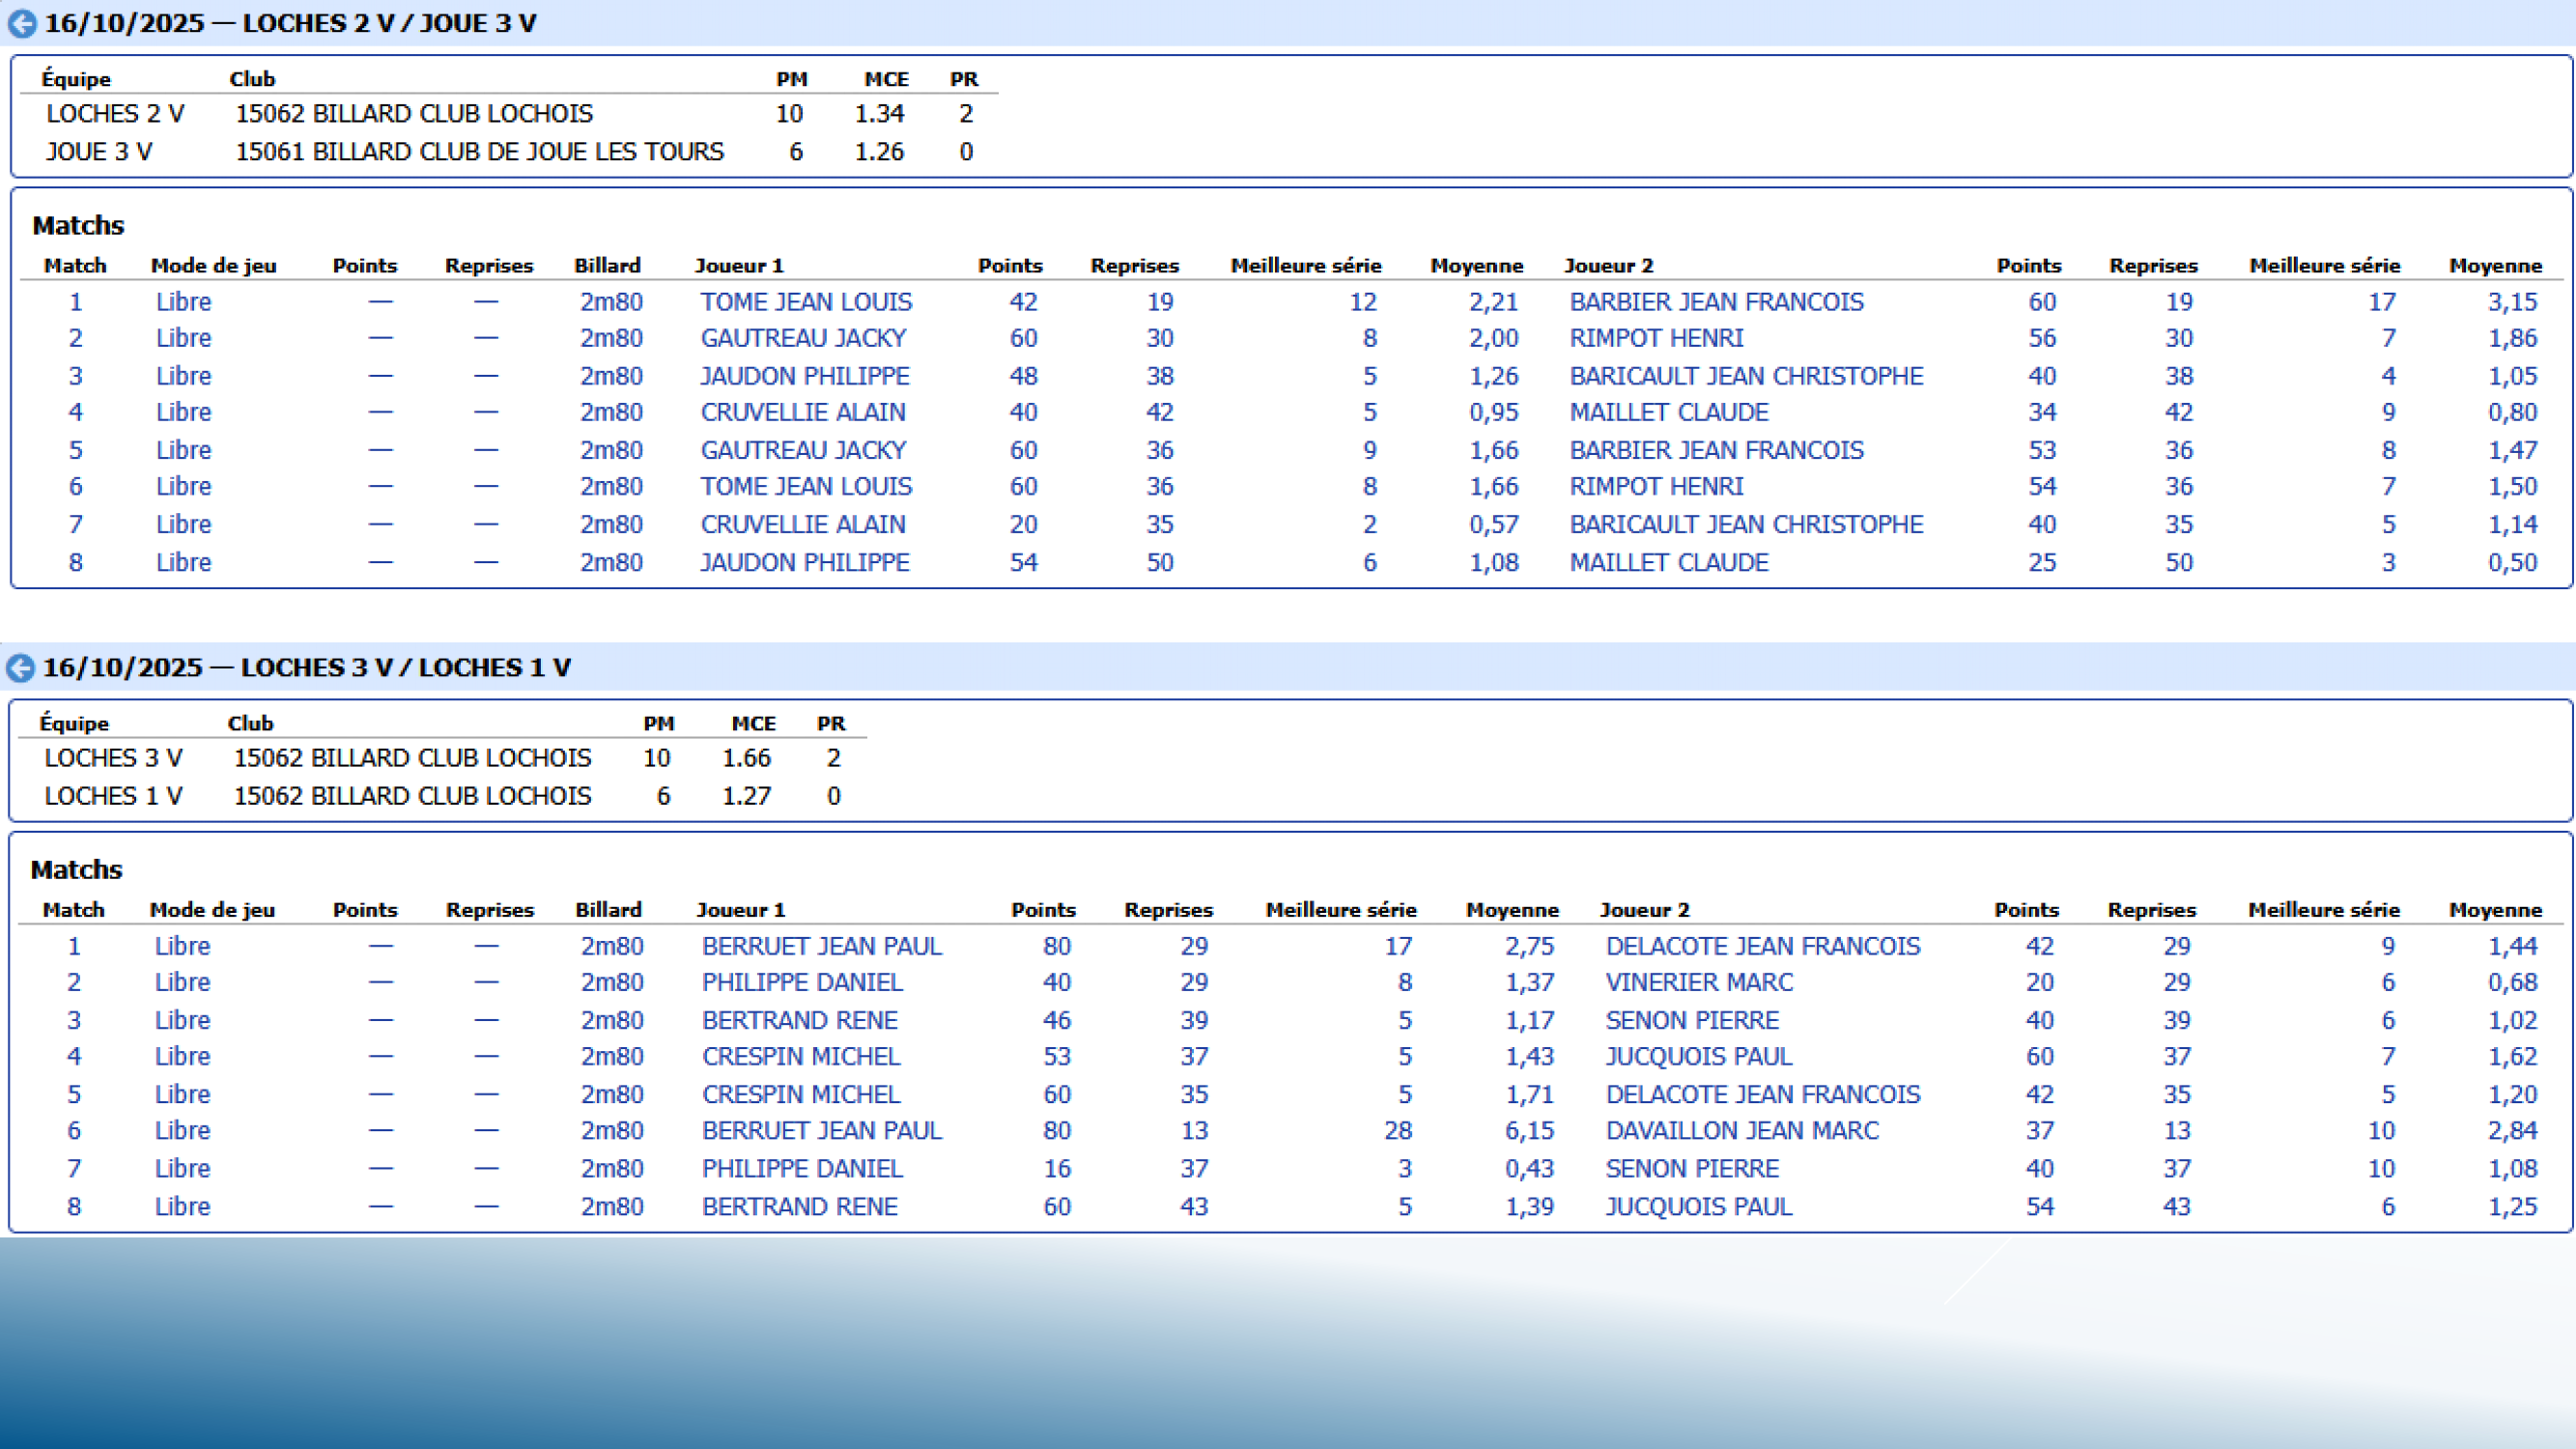Viewport: 2576px width, 1449px height.
Task: Click back arrow beside LOCHES 2 V / JOUE 3 V
Action: [x=22, y=24]
